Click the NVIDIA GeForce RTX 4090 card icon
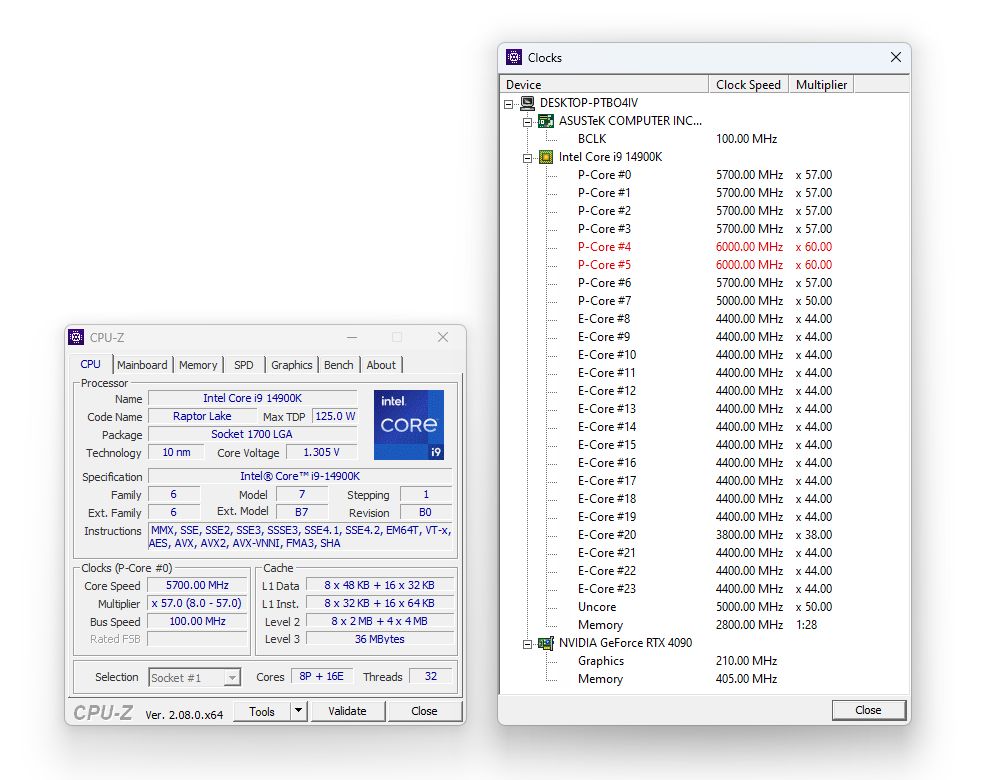This screenshot has height=780, width=1000. coord(546,643)
